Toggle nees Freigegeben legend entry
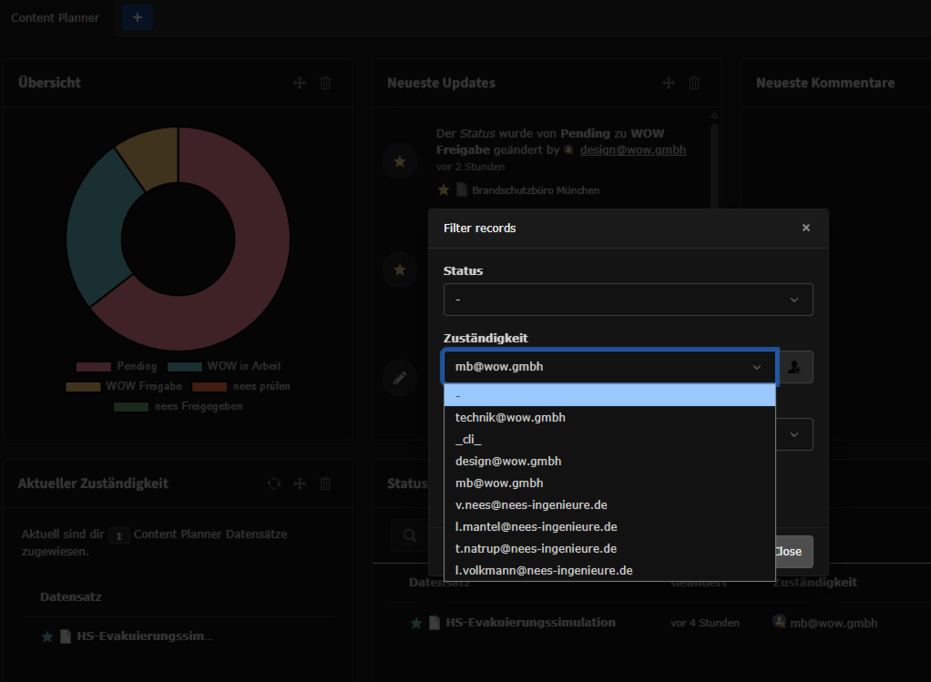Viewport: 931px width, 682px height. click(178, 407)
